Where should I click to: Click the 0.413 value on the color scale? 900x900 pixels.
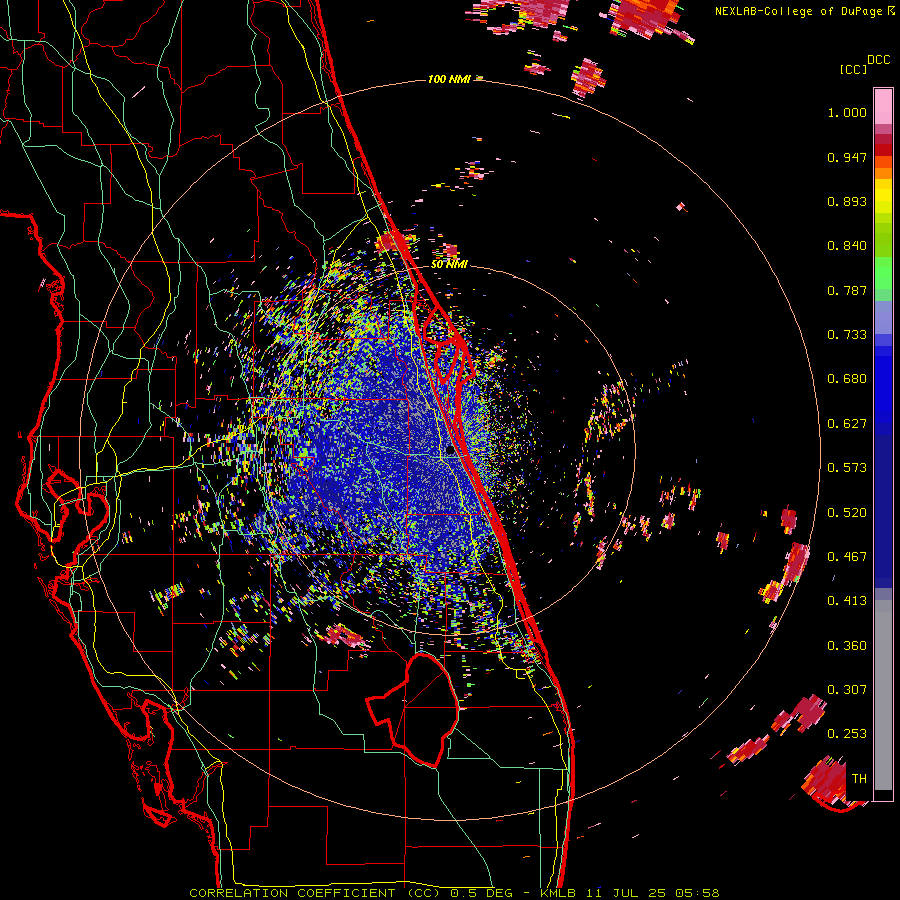click(x=847, y=601)
